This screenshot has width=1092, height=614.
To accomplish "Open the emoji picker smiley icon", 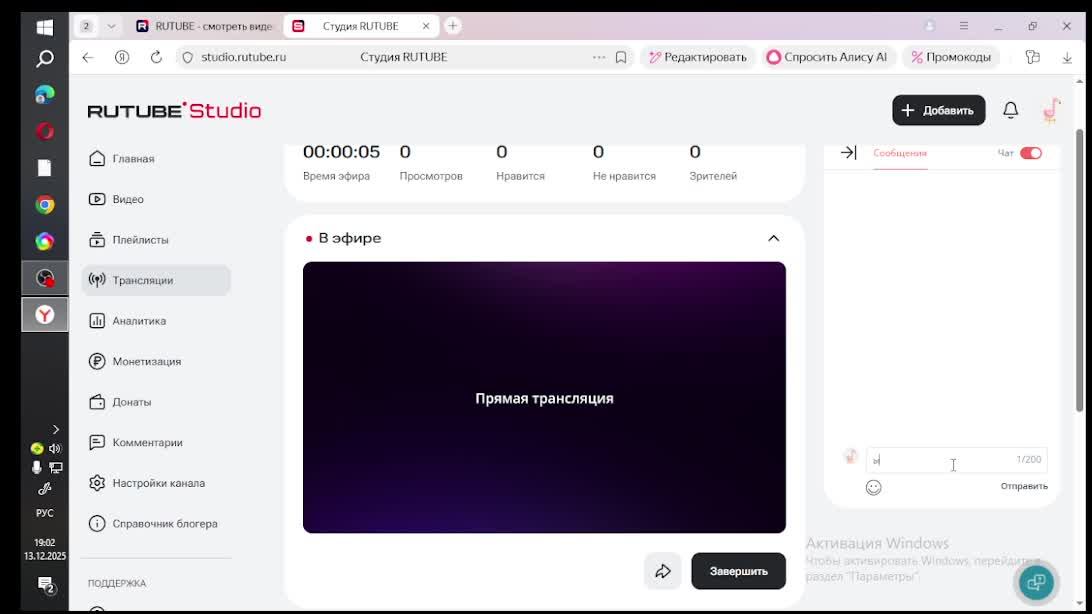I will (873, 487).
